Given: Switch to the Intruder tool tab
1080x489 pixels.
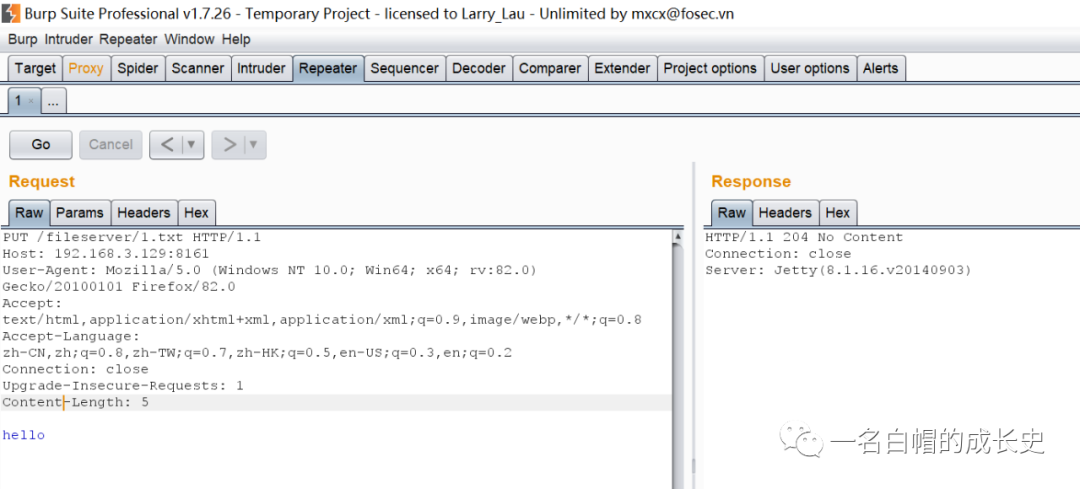Looking at the screenshot, I should pos(261,69).
